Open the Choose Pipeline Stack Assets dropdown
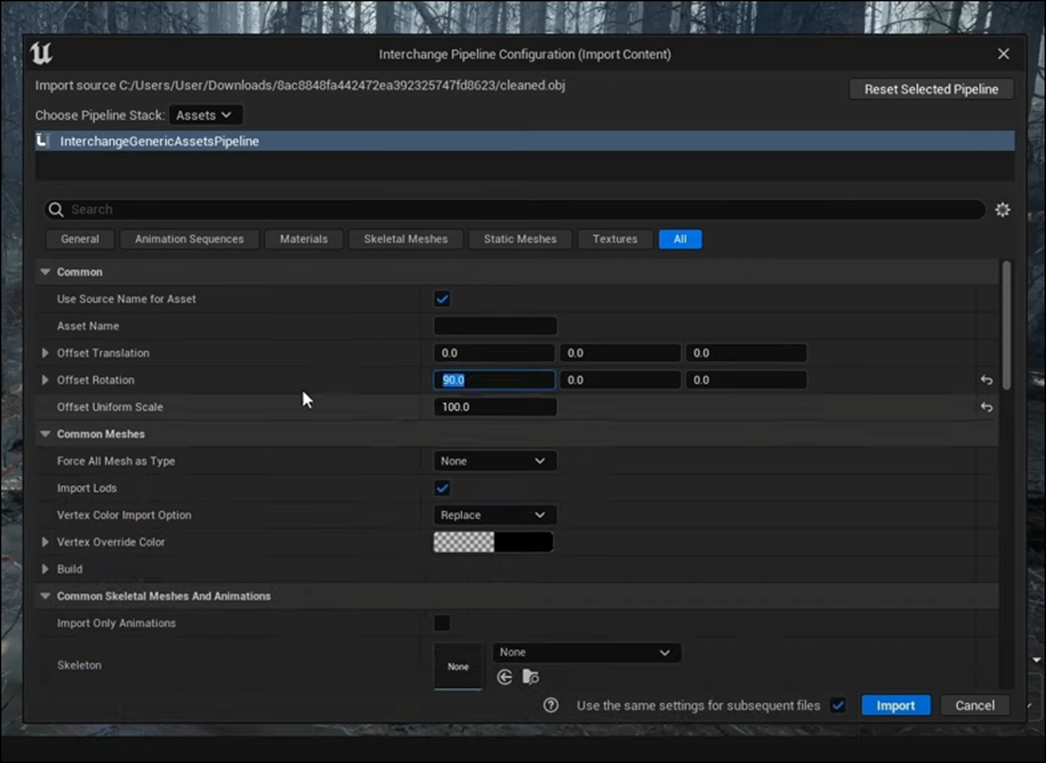The height and width of the screenshot is (763, 1046). (205, 115)
